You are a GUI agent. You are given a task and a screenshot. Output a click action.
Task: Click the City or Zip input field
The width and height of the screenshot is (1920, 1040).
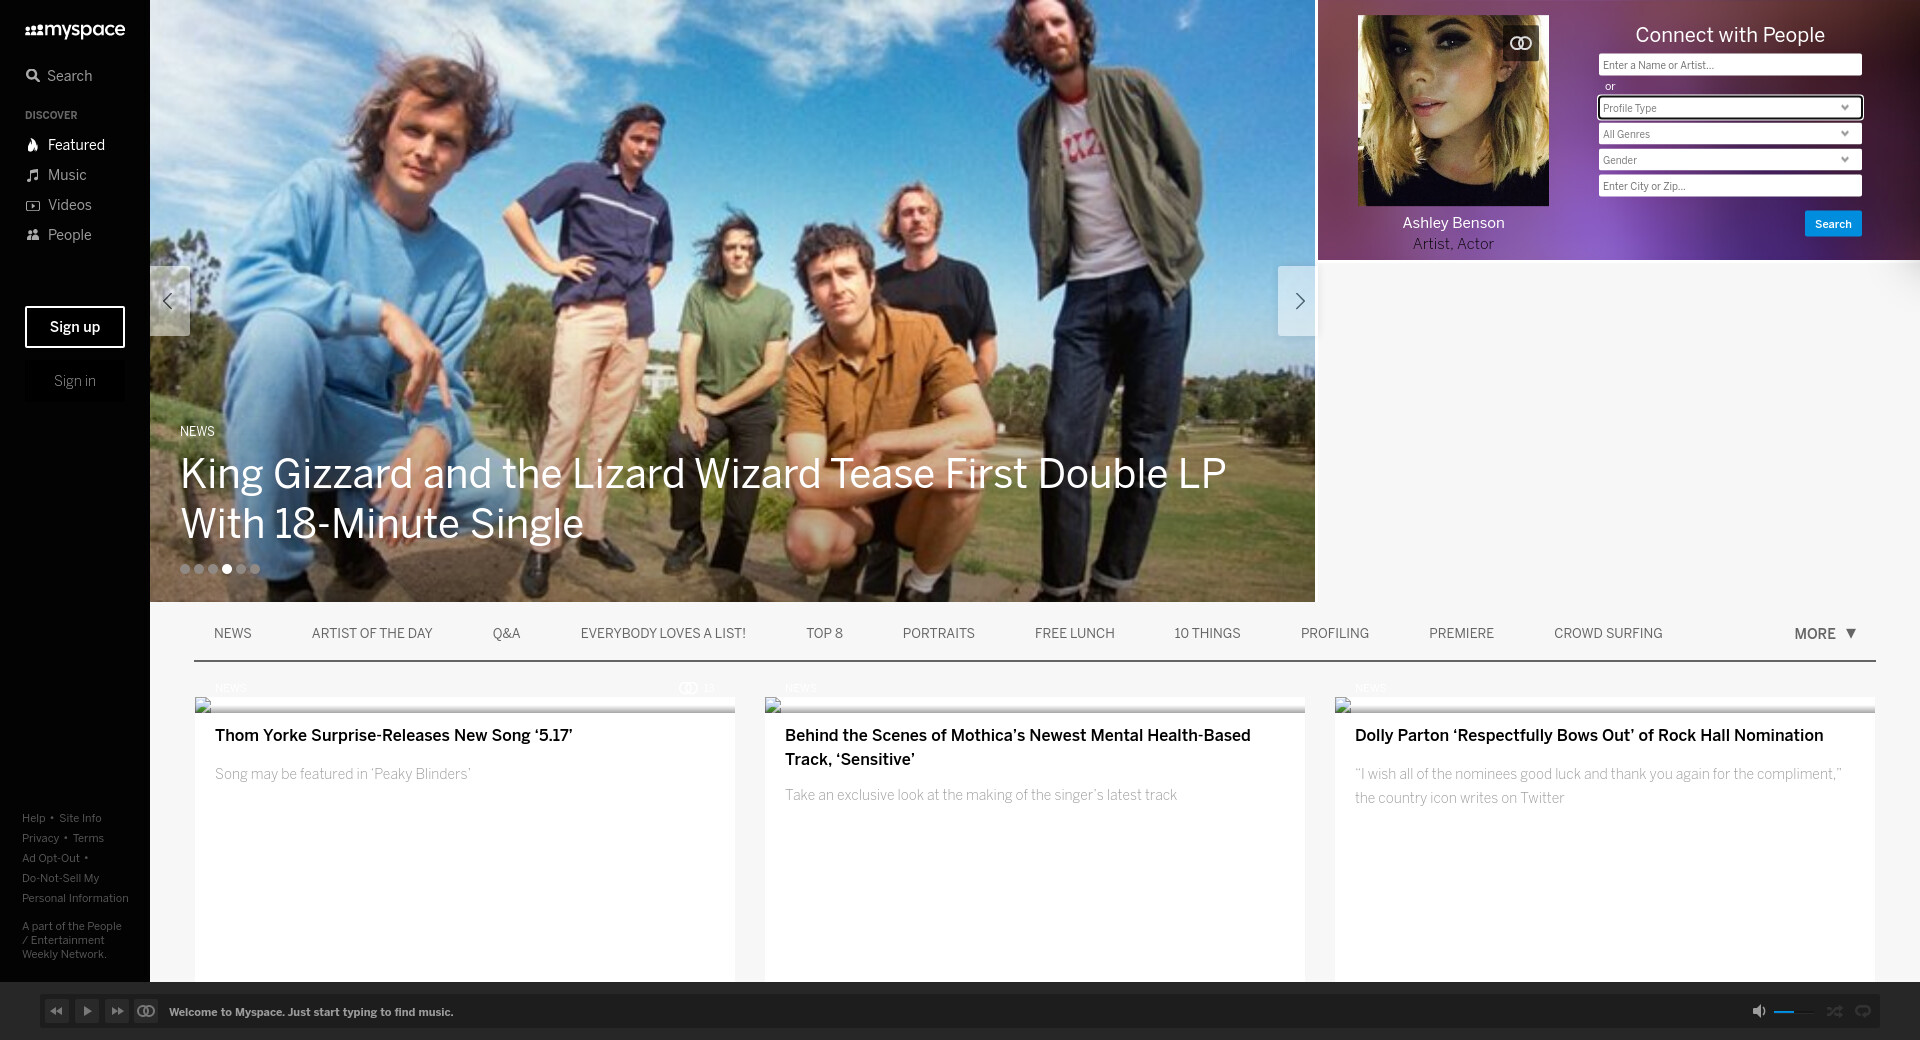[x=1730, y=186]
